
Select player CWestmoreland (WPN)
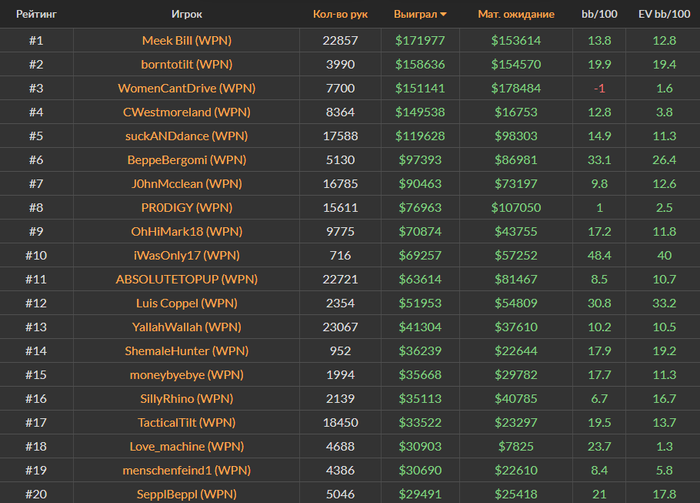187,112
